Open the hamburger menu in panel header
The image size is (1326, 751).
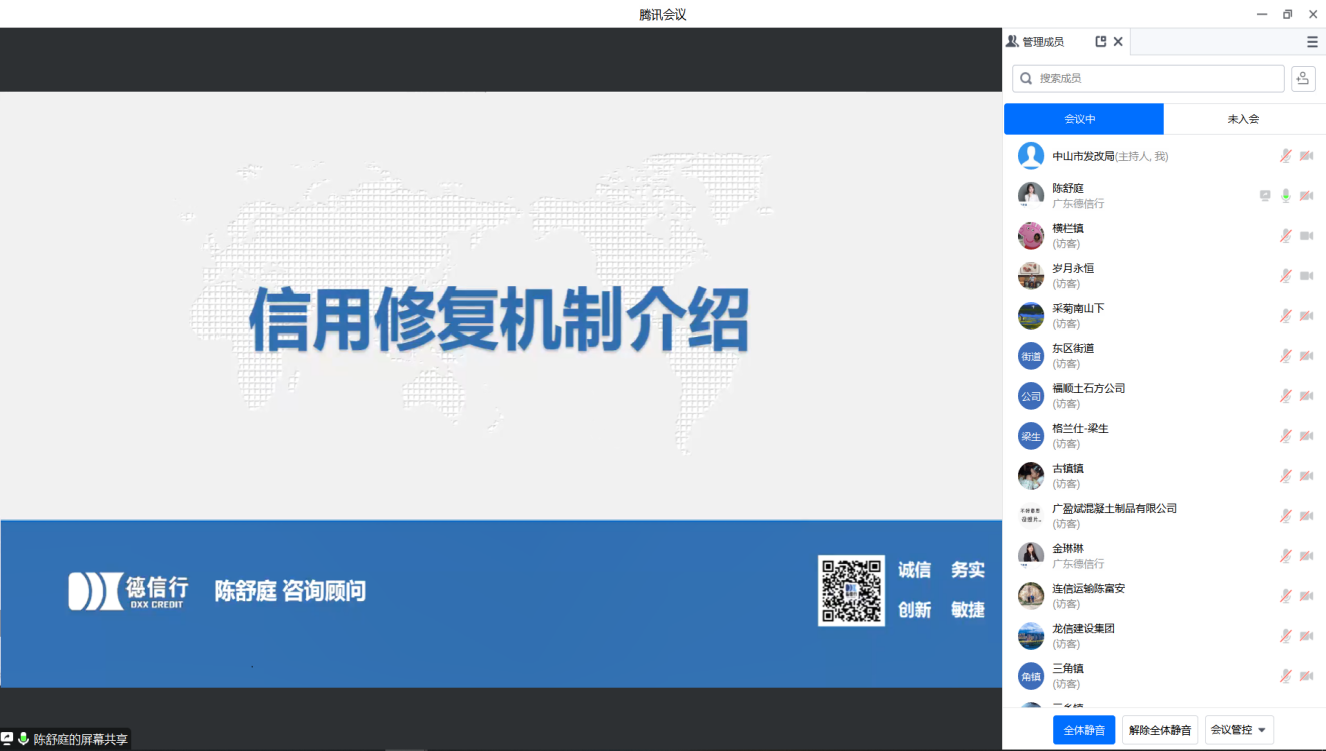(x=1312, y=42)
